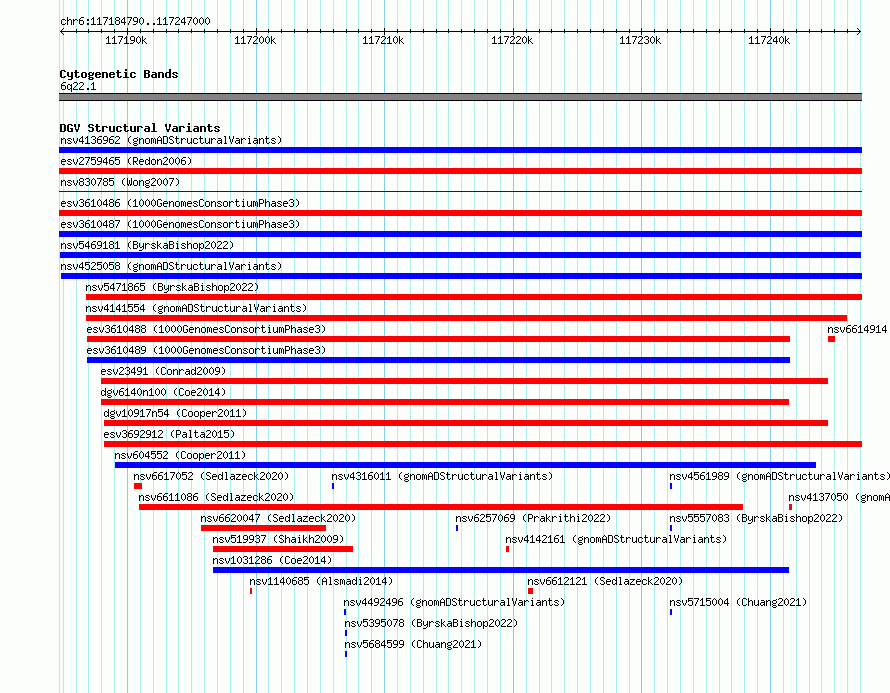The image size is (890, 693).
Task: Click the left arrowhead of the ruler
Action: pyautogui.click(x=62, y=32)
